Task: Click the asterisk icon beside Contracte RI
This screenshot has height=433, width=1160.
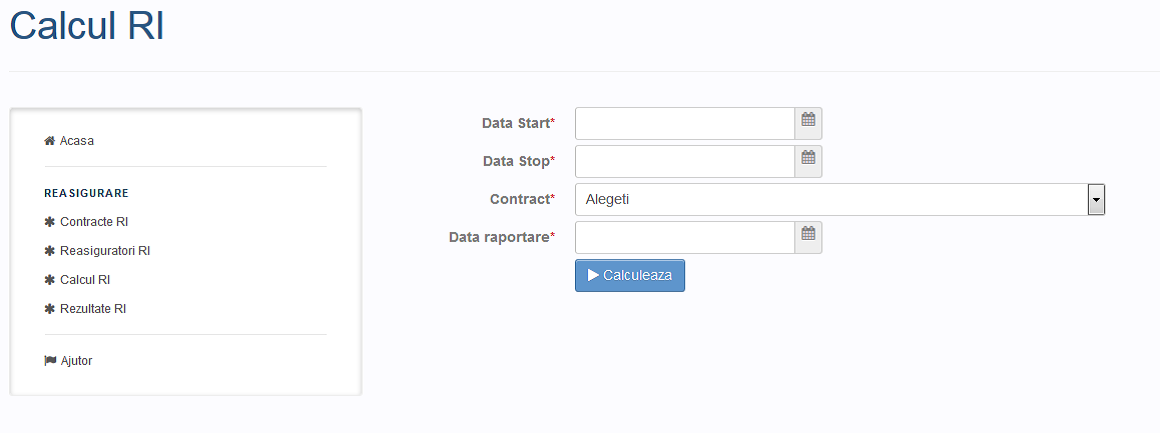Action: coord(50,221)
